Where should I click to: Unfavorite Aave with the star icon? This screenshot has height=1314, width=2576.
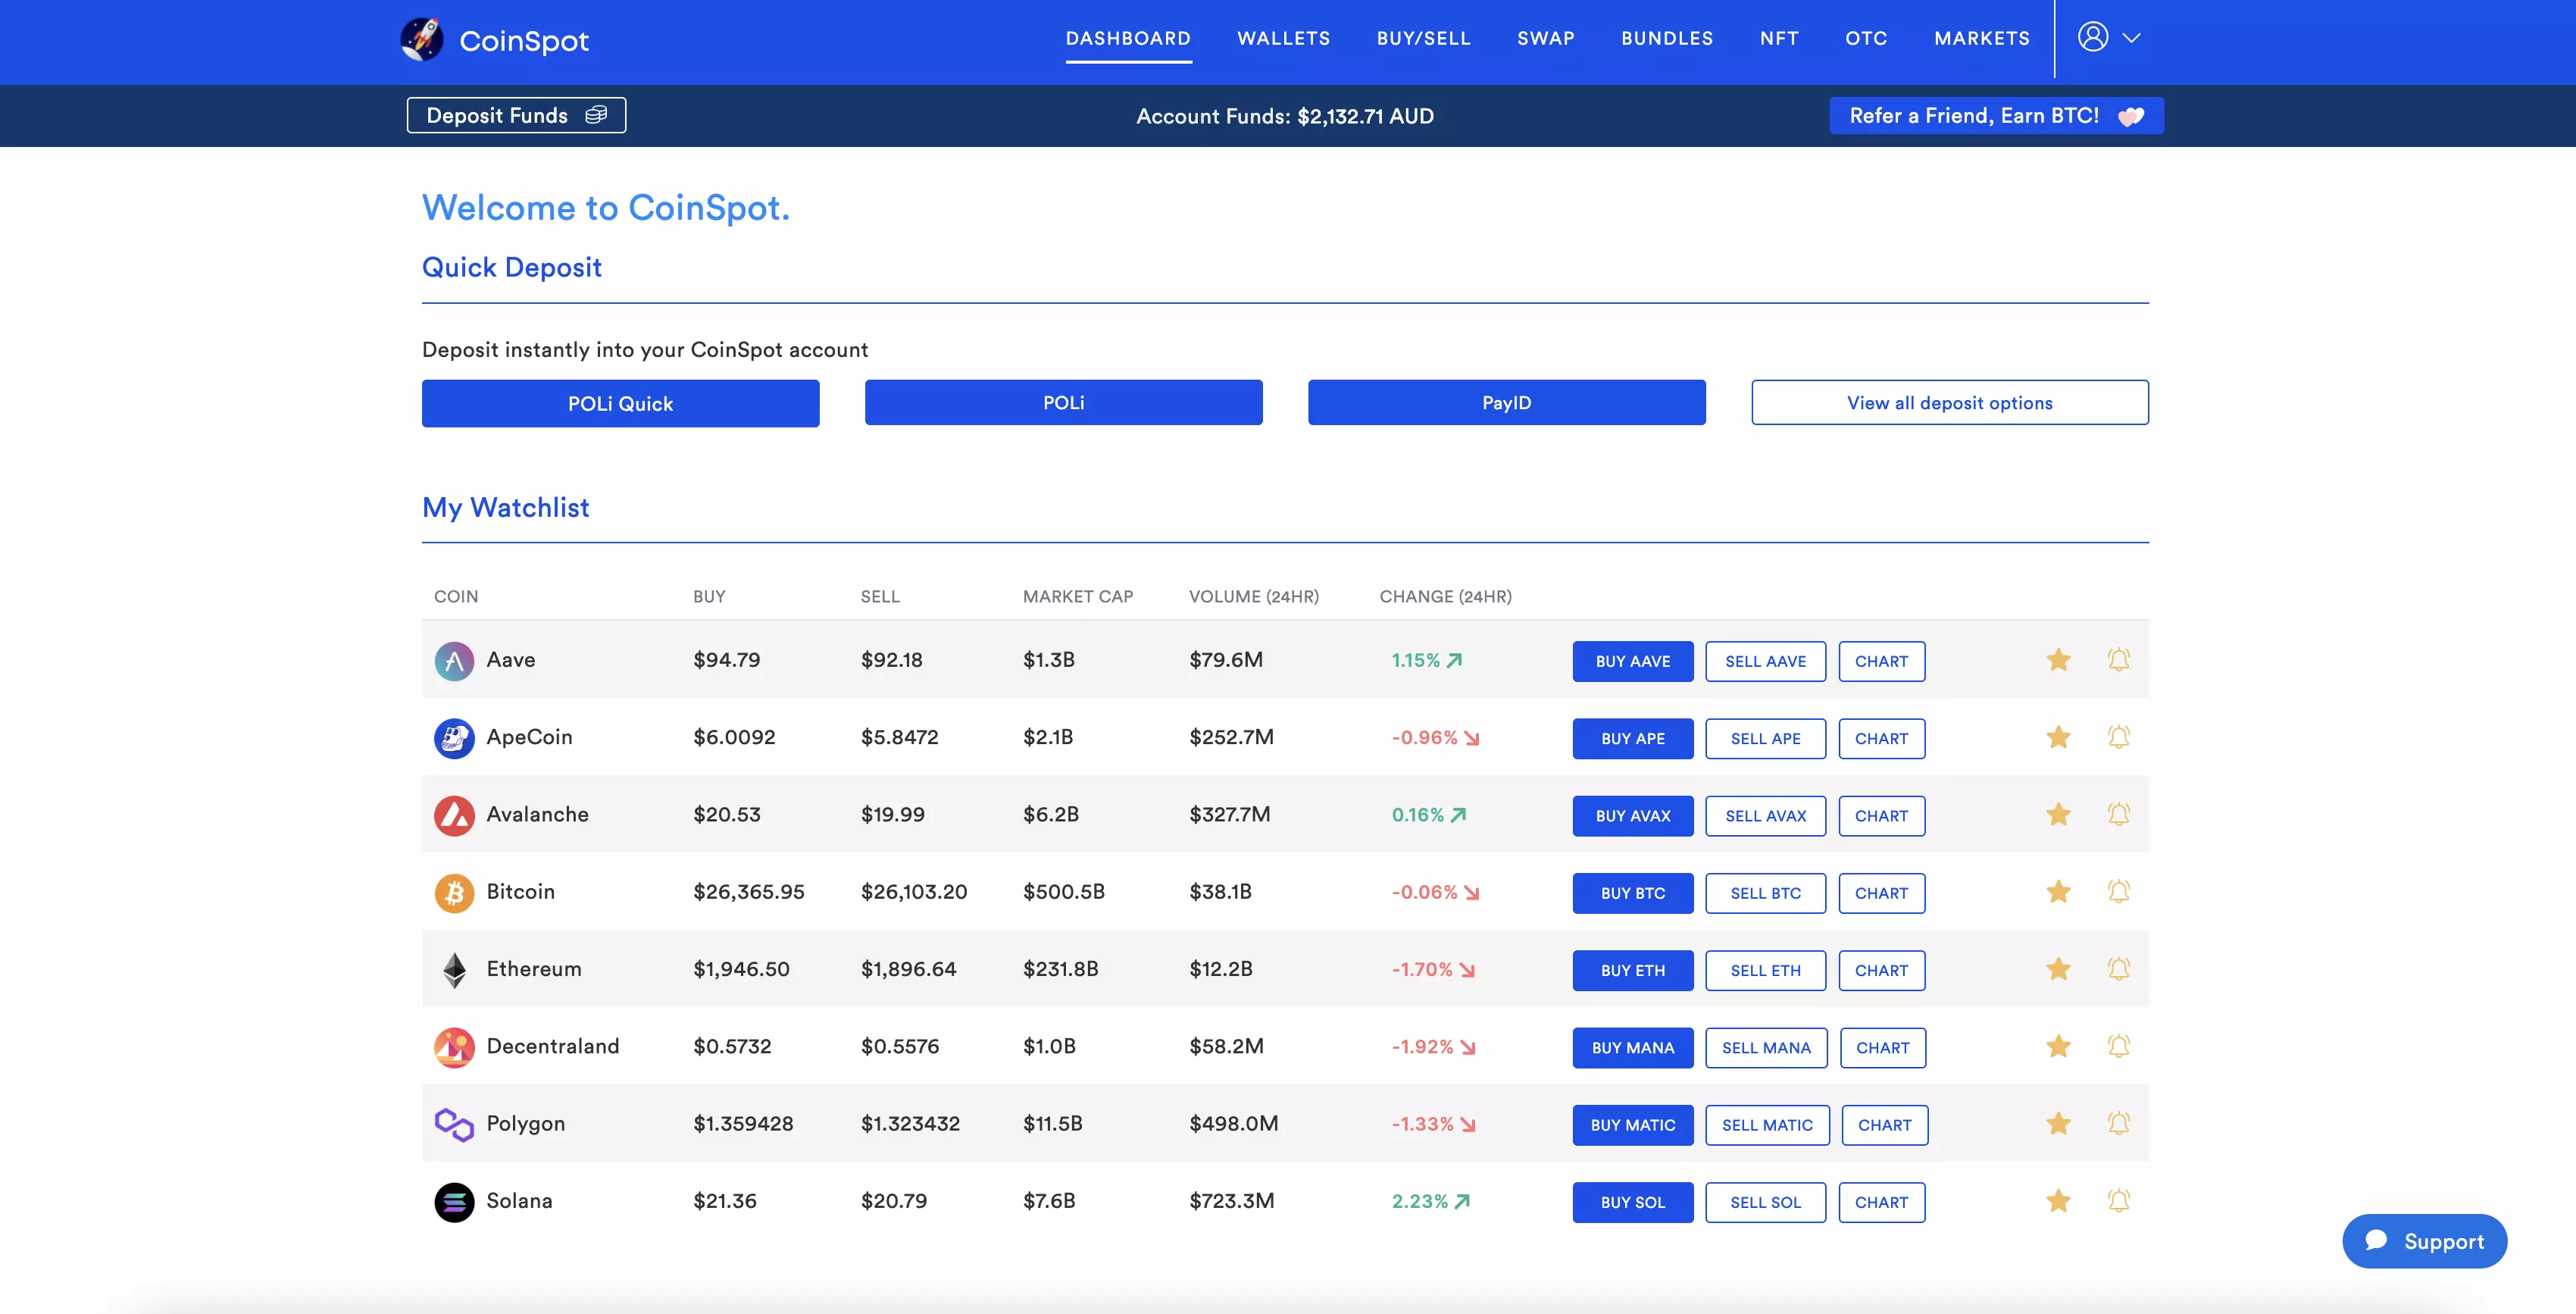click(x=2058, y=660)
